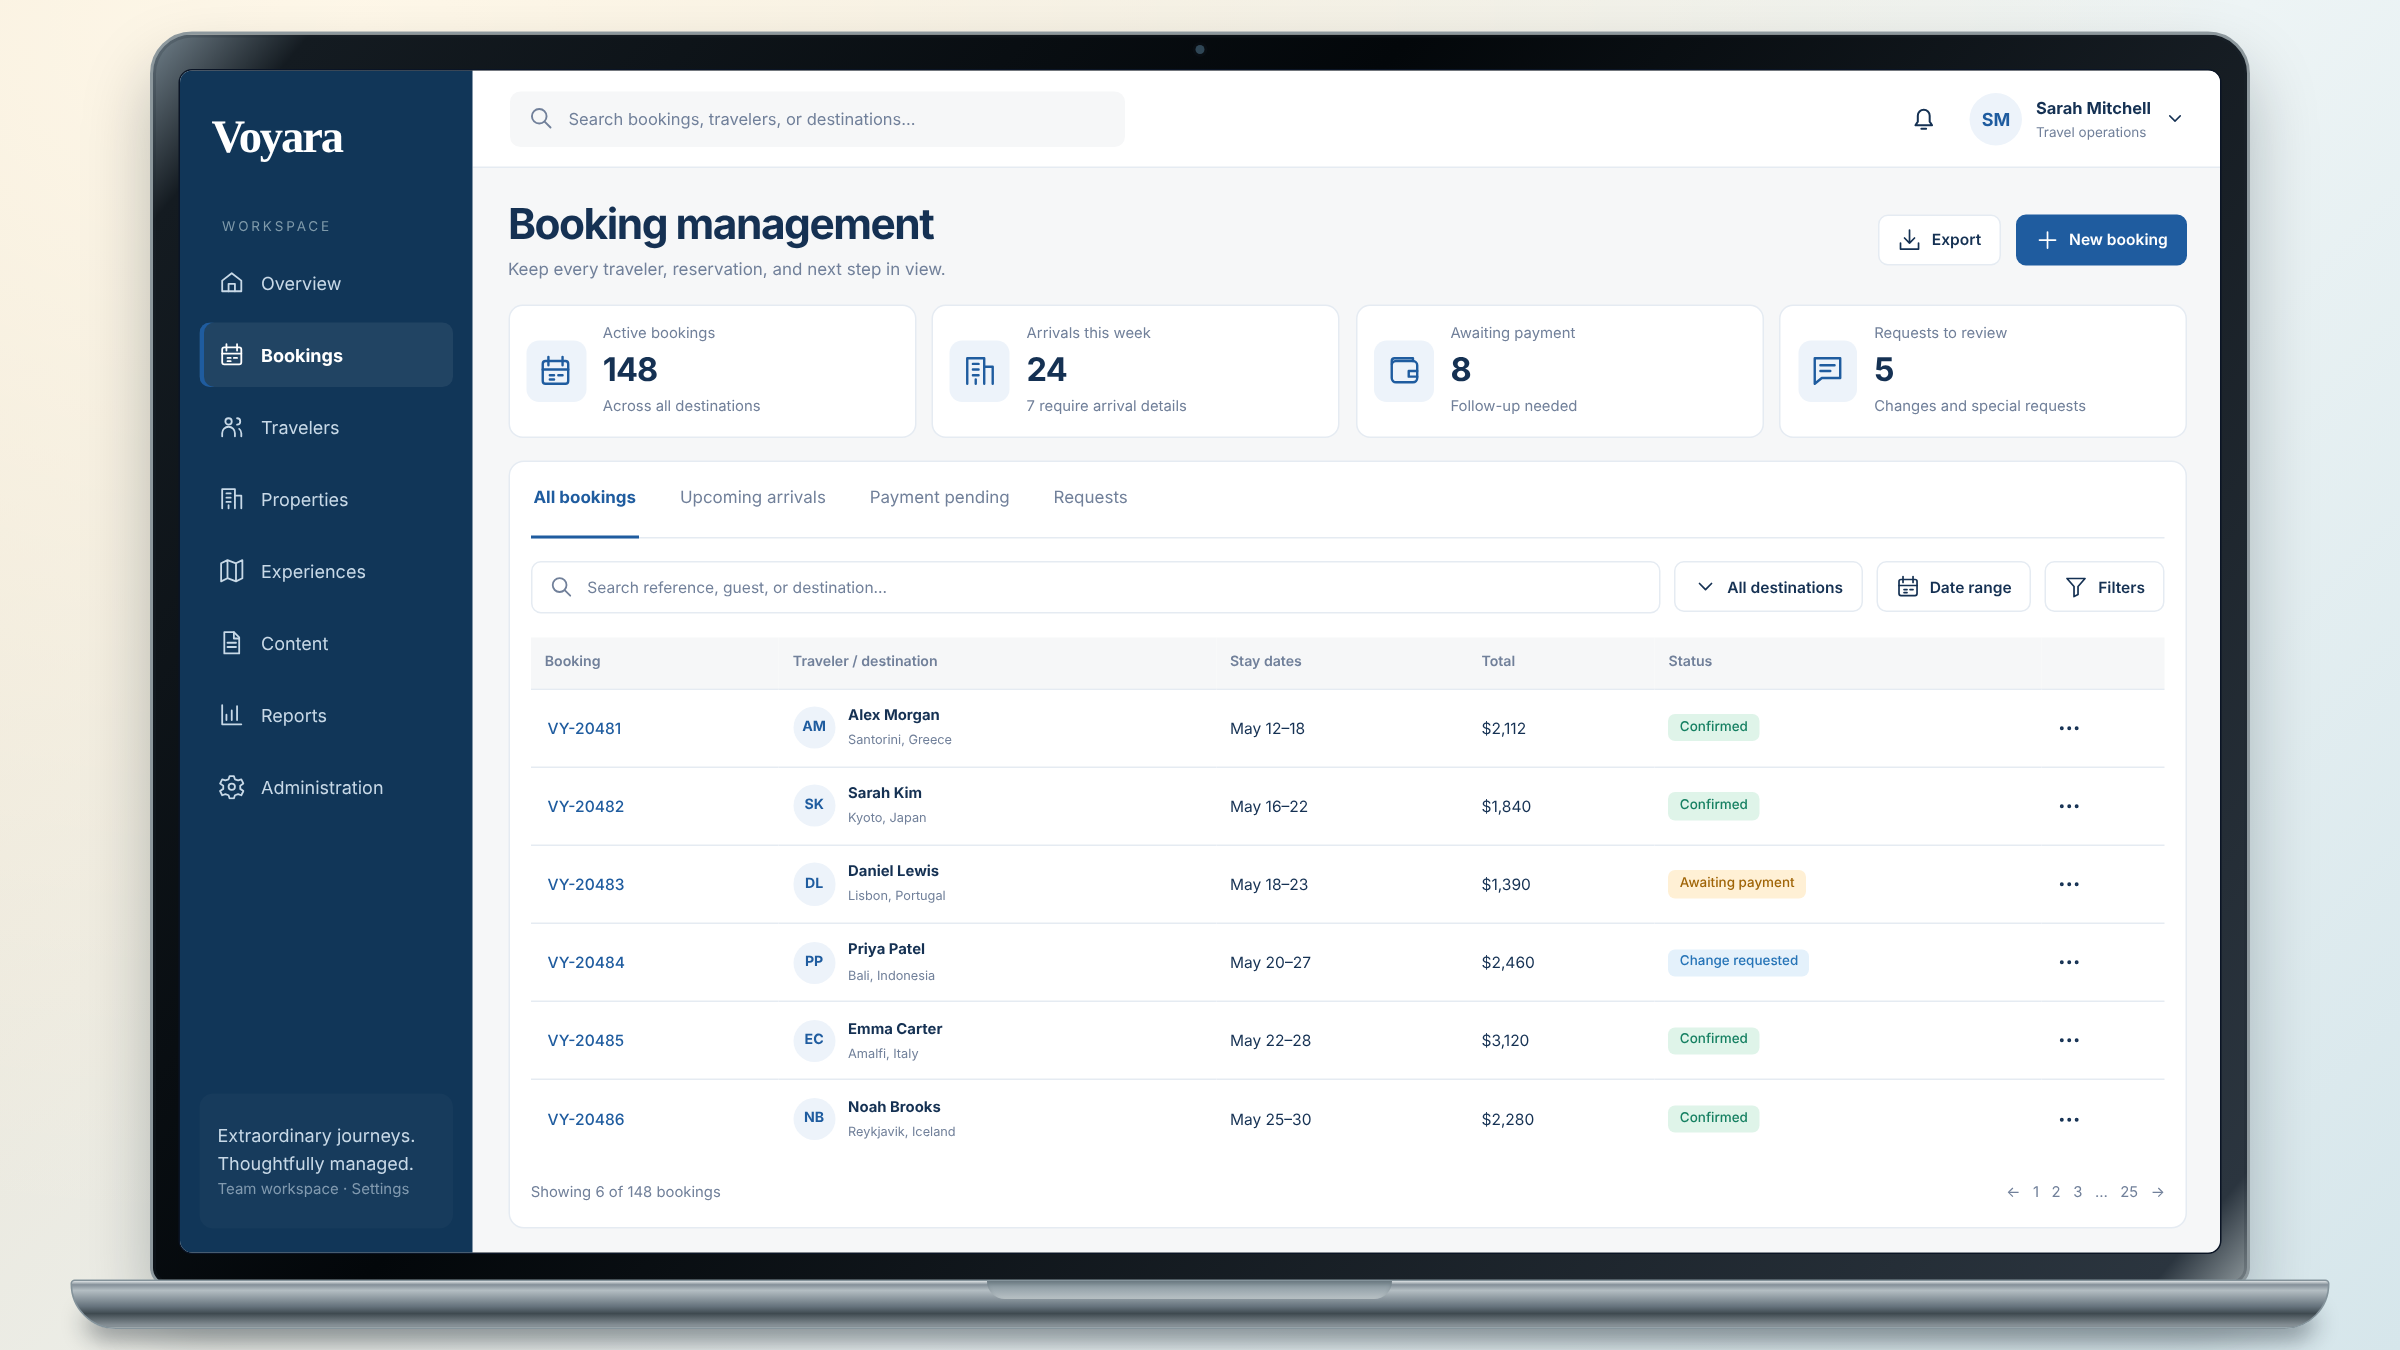
Task: Switch to the Upcoming arrivals tab
Action: [x=753, y=498]
